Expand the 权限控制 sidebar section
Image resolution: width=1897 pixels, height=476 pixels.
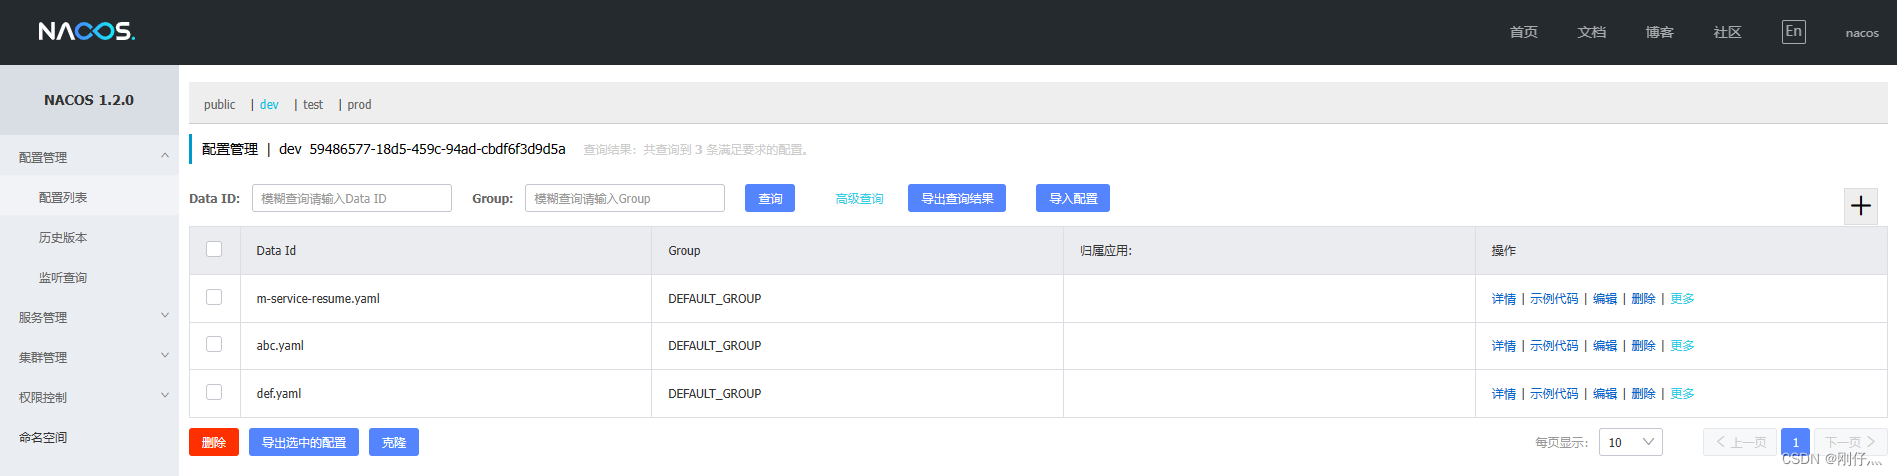[x=89, y=397]
